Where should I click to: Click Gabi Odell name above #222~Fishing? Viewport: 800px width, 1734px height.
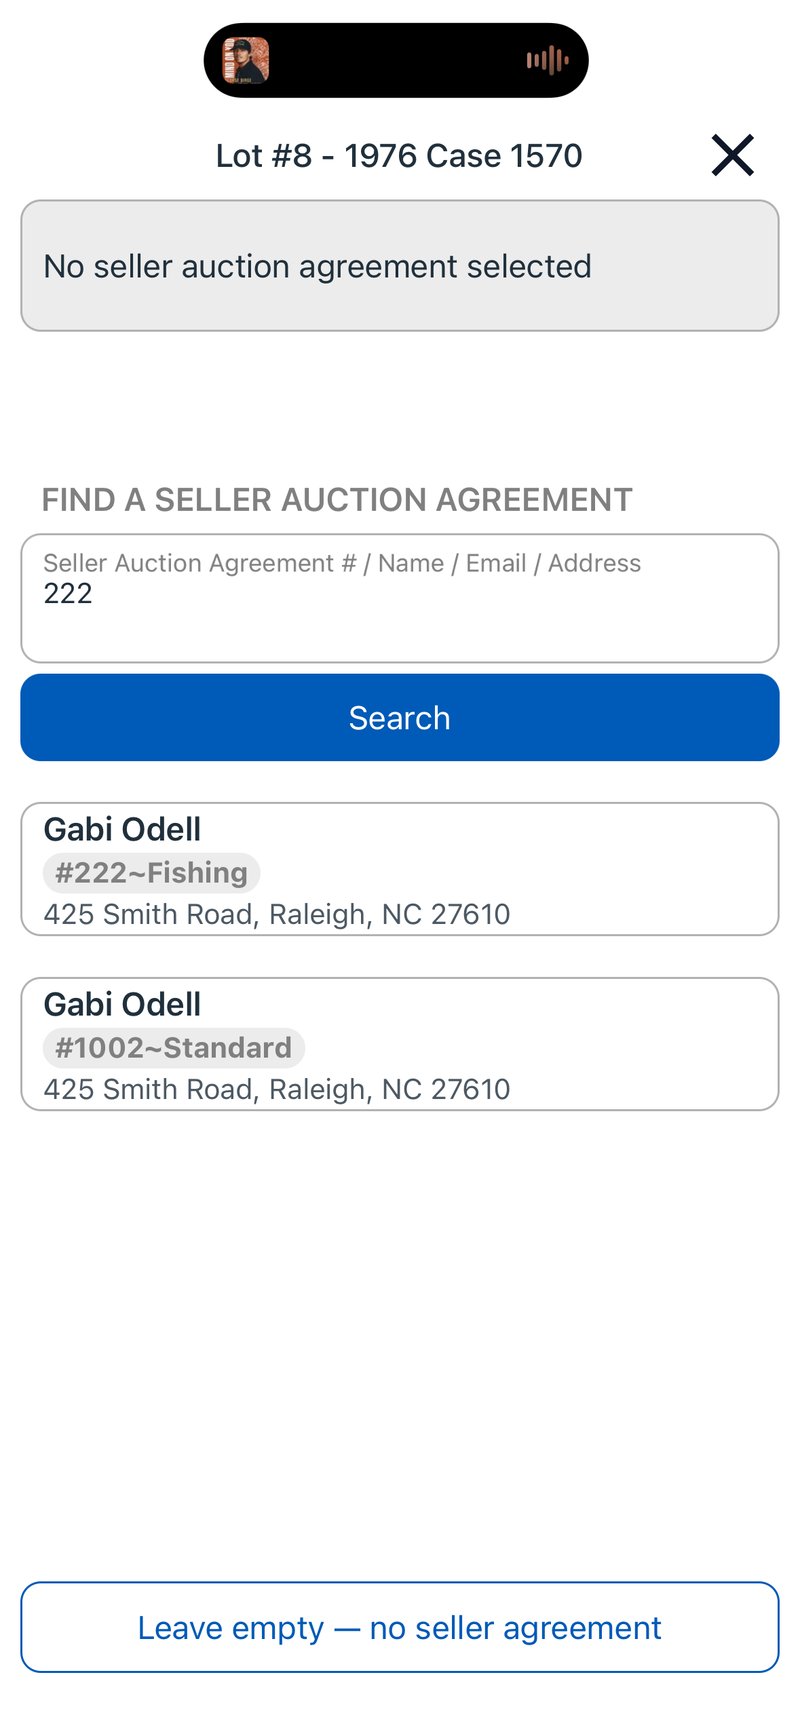click(122, 829)
